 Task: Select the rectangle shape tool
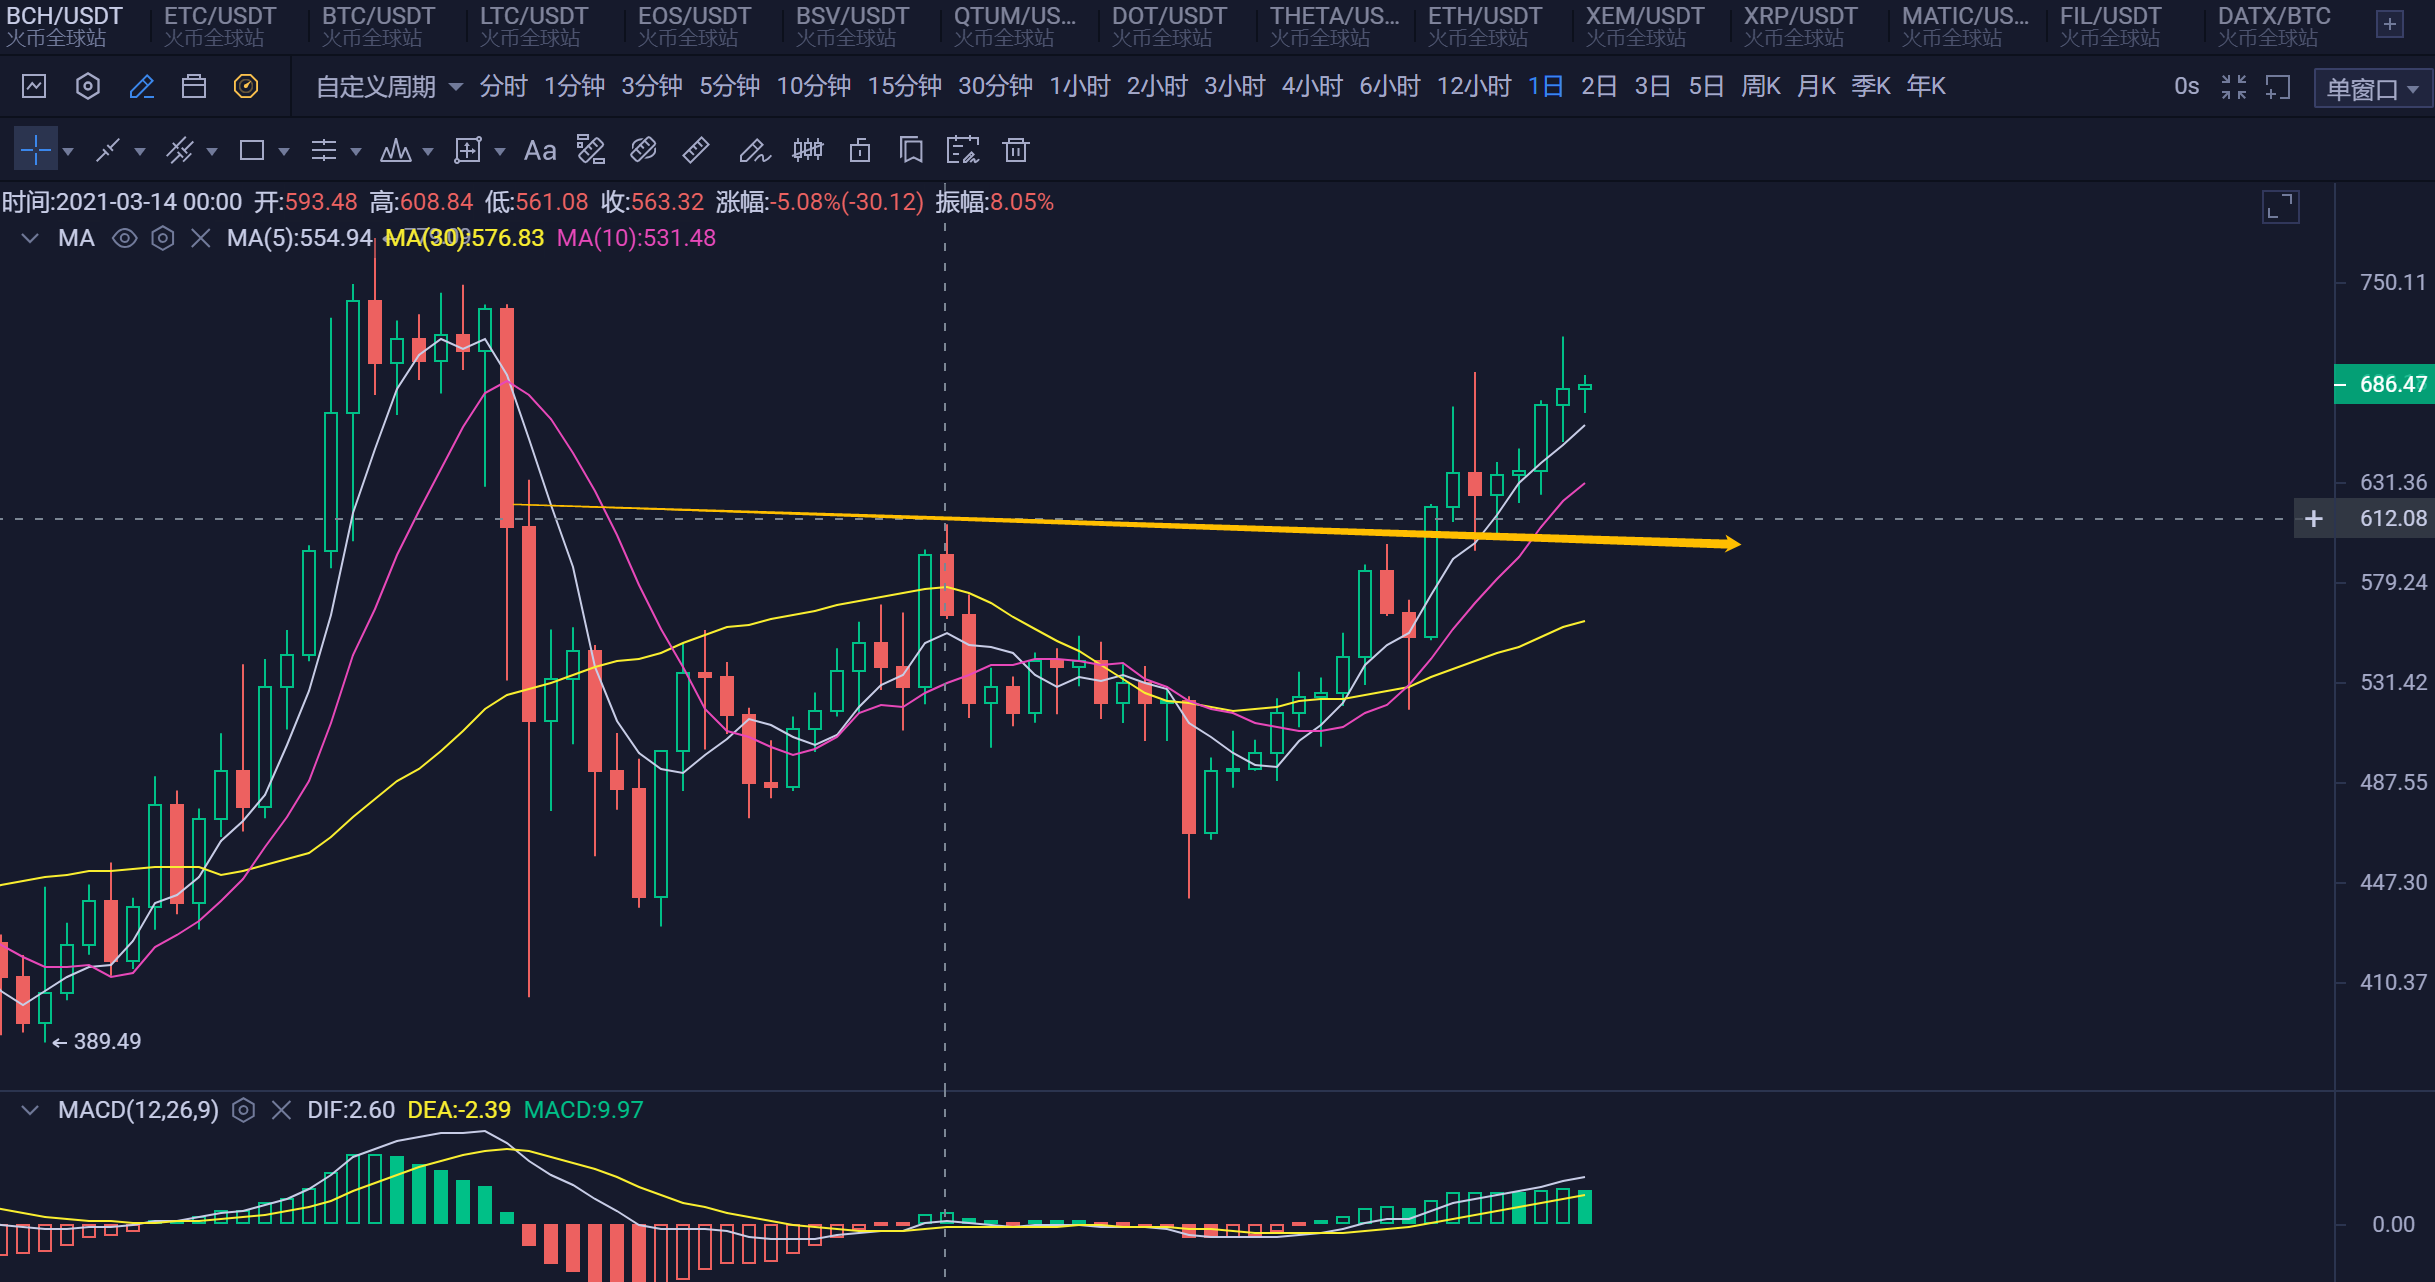point(252,150)
